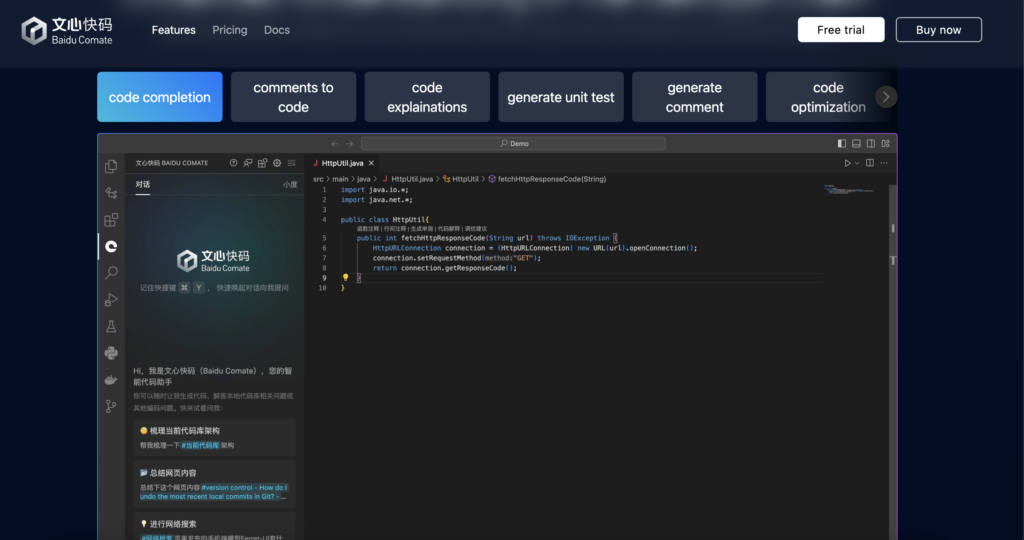Click the 梳理当前代码库架构 suggestion card
The image size is (1024, 540).
tap(214, 437)
